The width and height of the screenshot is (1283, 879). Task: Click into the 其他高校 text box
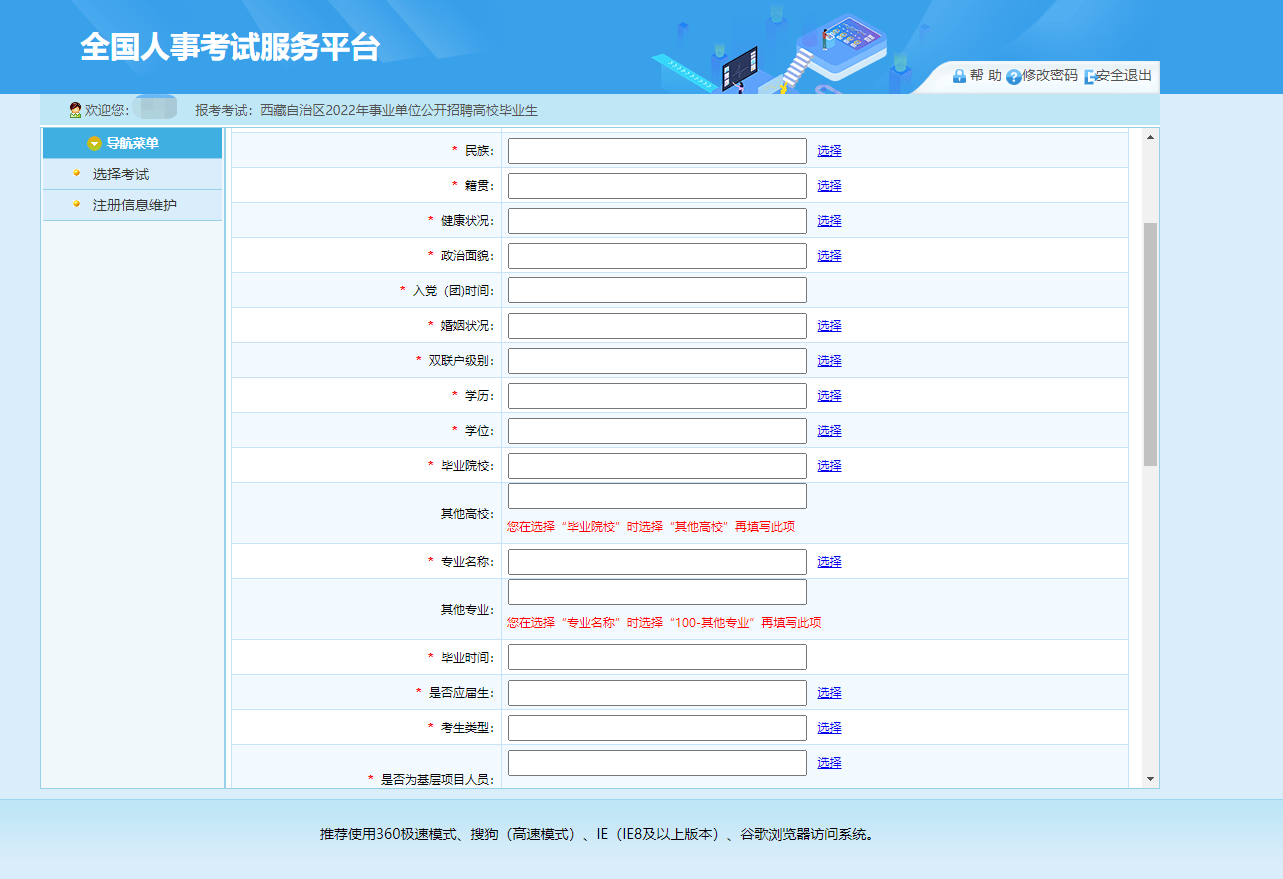(657, 496)
